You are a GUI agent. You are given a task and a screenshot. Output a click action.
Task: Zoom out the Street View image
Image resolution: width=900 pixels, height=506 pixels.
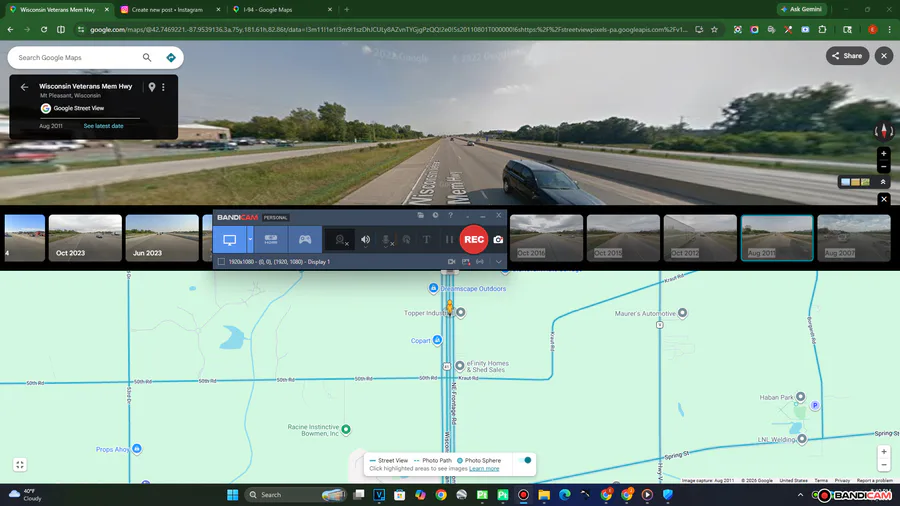(x=884, y=167)
